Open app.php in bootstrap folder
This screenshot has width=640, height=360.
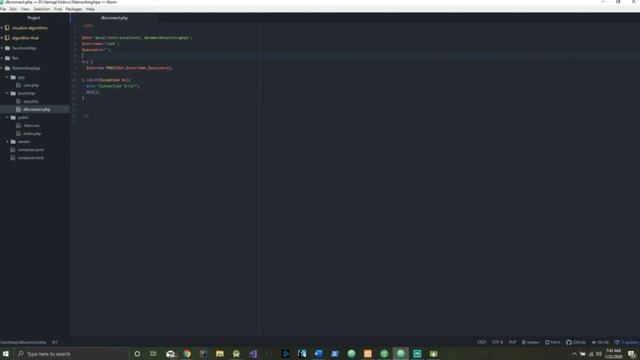[x=31, y=101]
